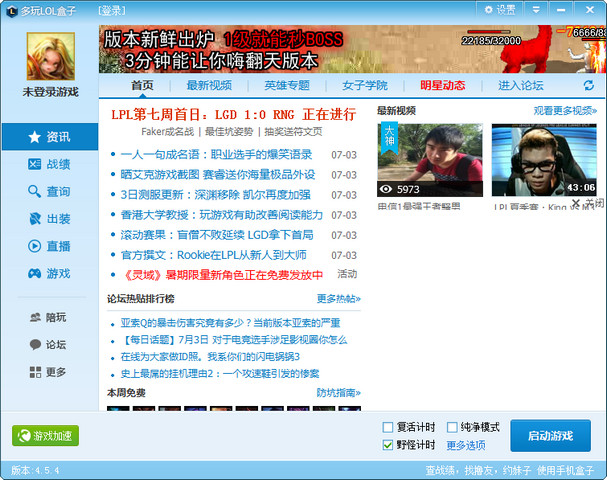This screenshot has height=480, width=607.
Task: Open the 出装 item build section
Action: tap(50, 219)
